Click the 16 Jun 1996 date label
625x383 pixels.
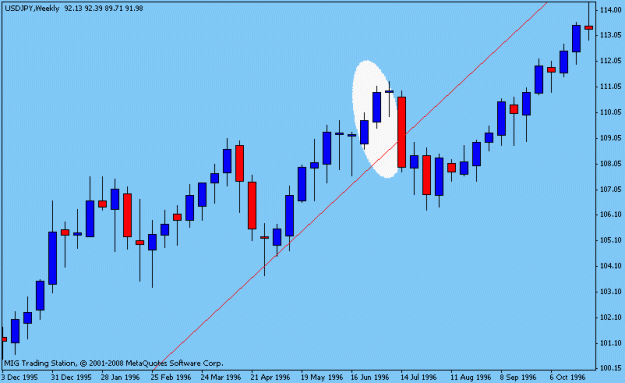pos(370,377)
